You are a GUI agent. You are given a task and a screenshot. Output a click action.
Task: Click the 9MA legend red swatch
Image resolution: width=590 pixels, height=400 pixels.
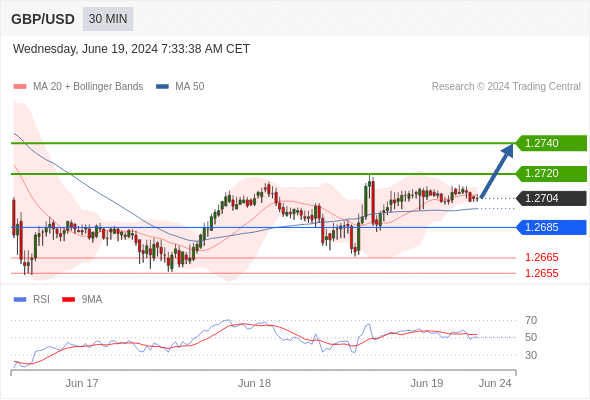(x=68, y=300)
